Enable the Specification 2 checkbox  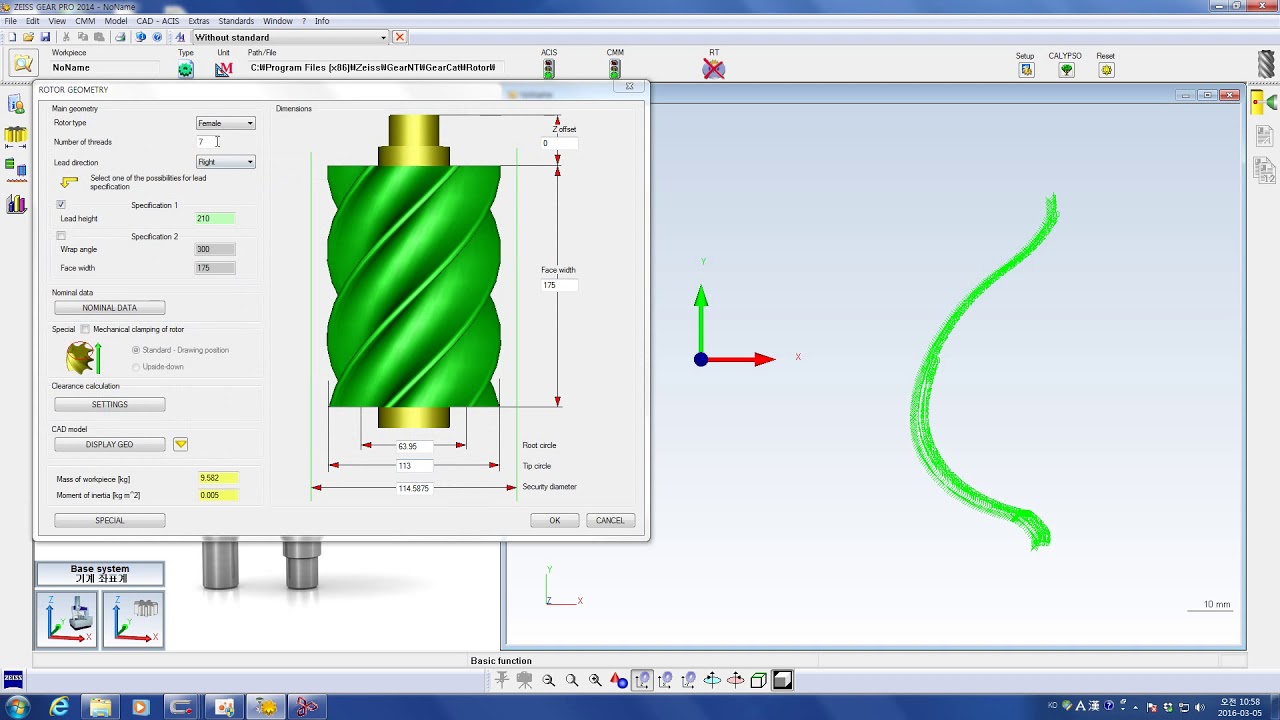[61, 236]
